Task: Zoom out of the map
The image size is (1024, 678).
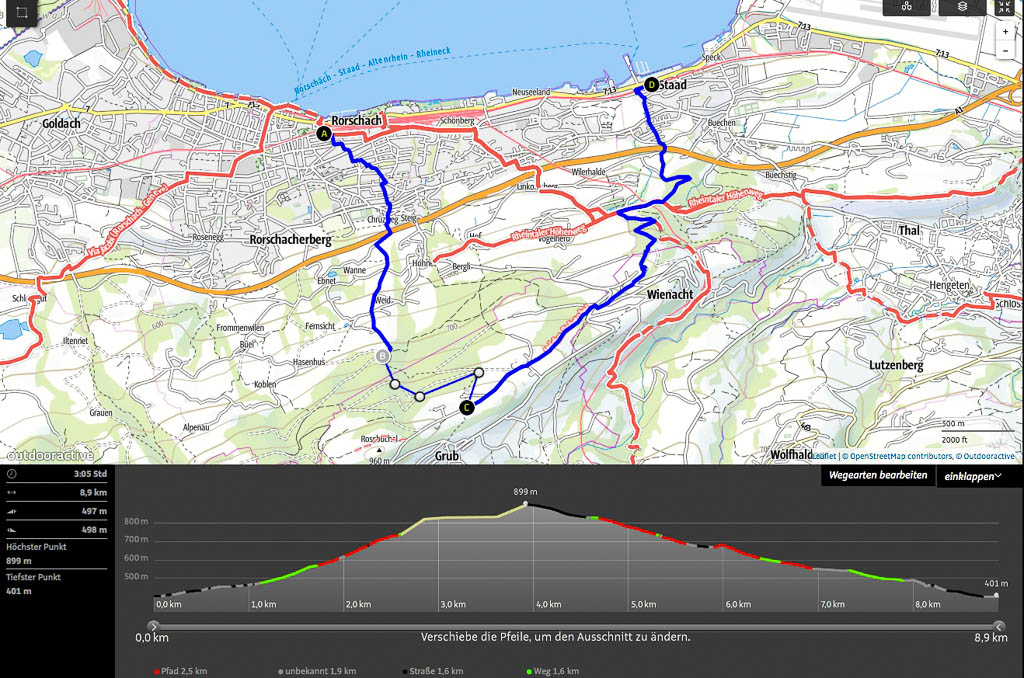Action: pos(1005,50)
